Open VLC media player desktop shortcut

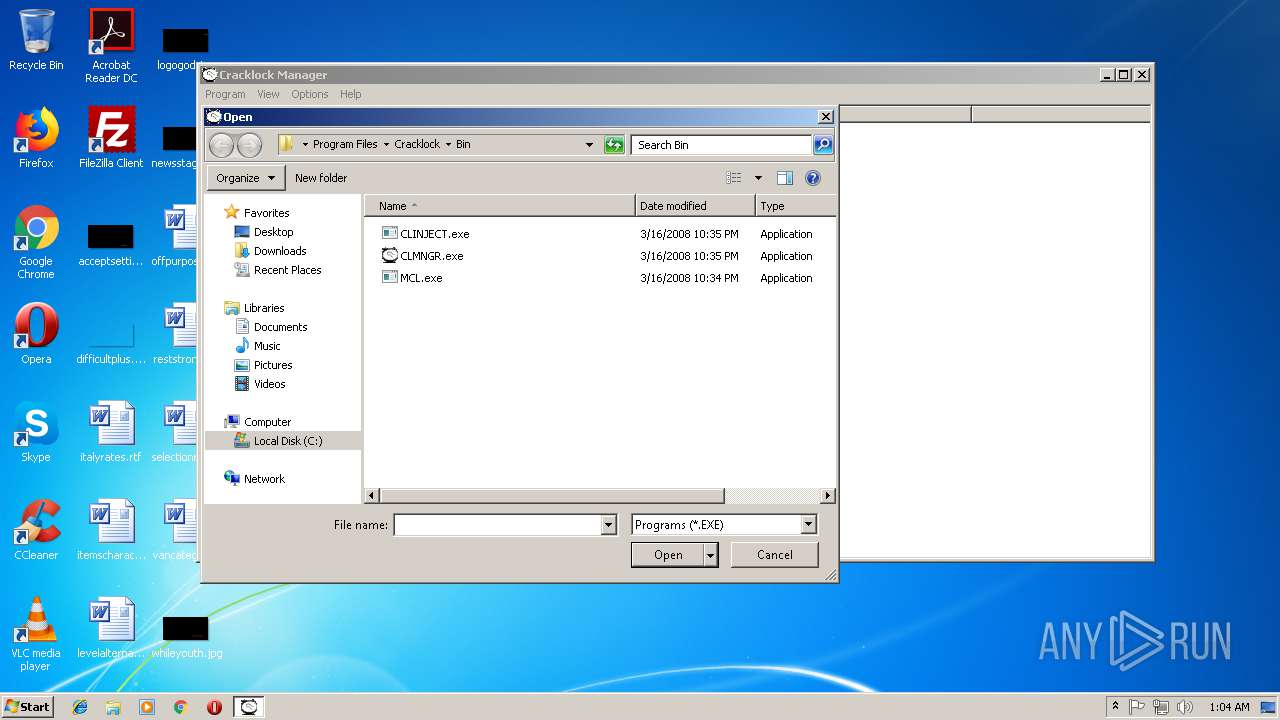point(36,634)
